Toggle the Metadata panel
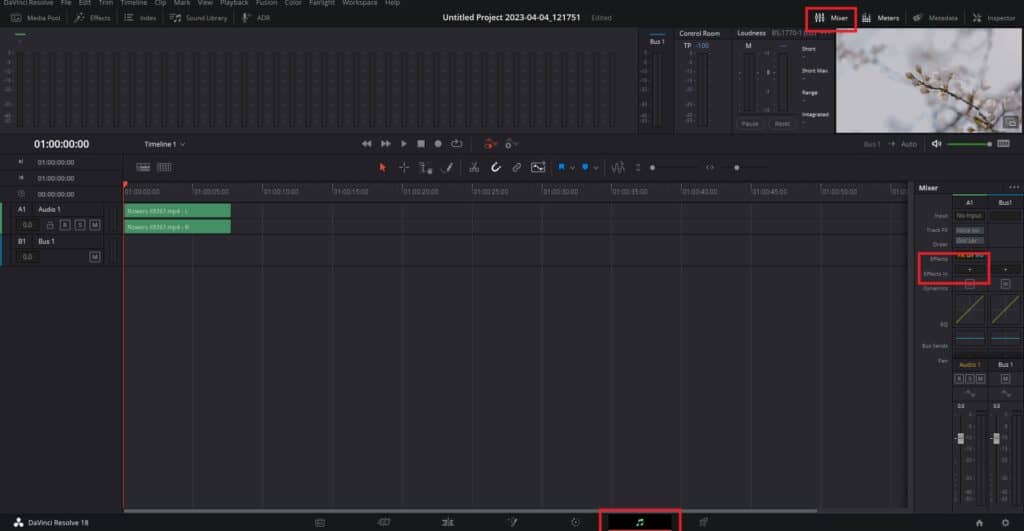 click(x=935, y=18)
